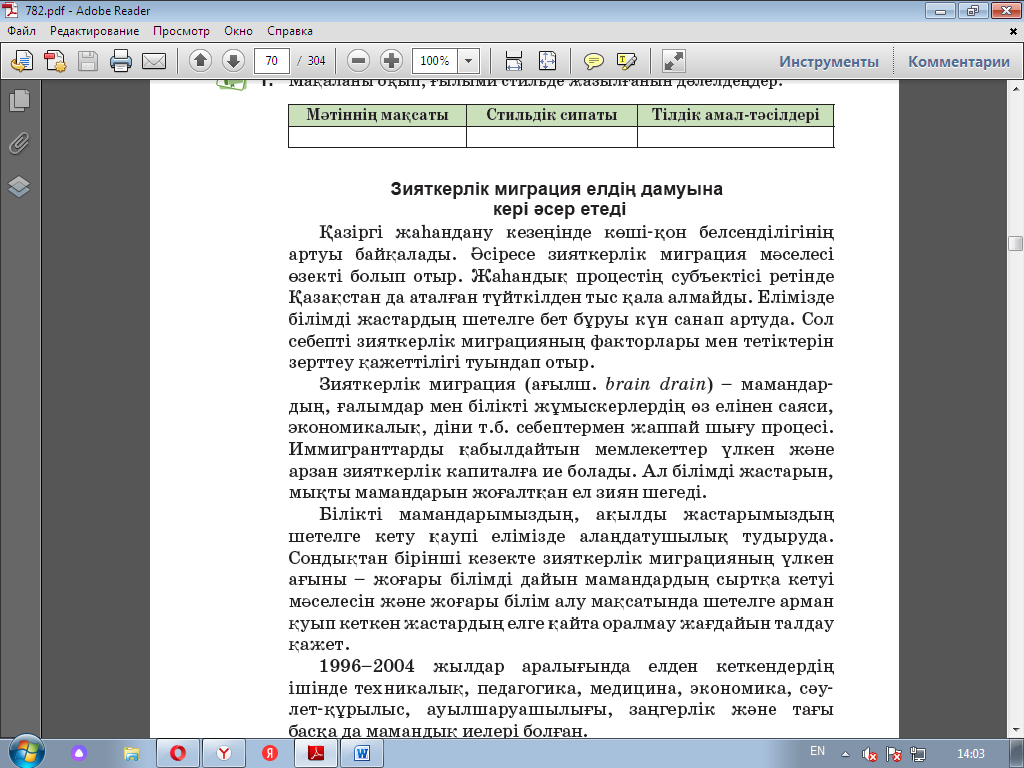Click the Create PDF online toolbar icon

(x=22, y=61)
